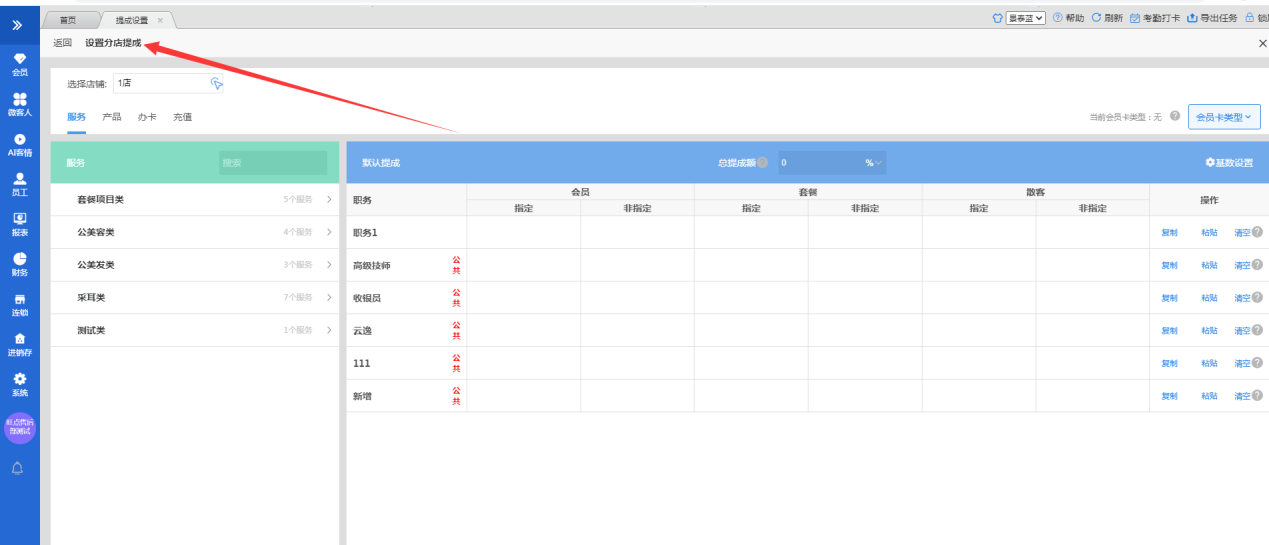Screen dimensions: 1269x545
Task: Open the 系统 settings sidebar section
Action: point(19,385)
